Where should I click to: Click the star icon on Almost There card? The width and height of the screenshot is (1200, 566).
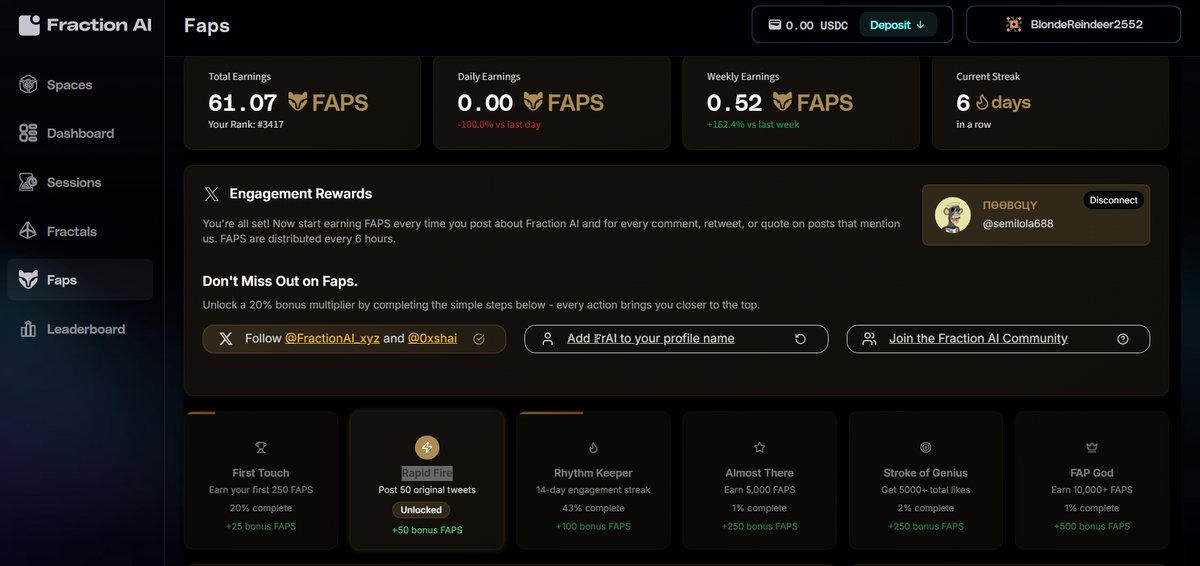click(x=759, y=447)
